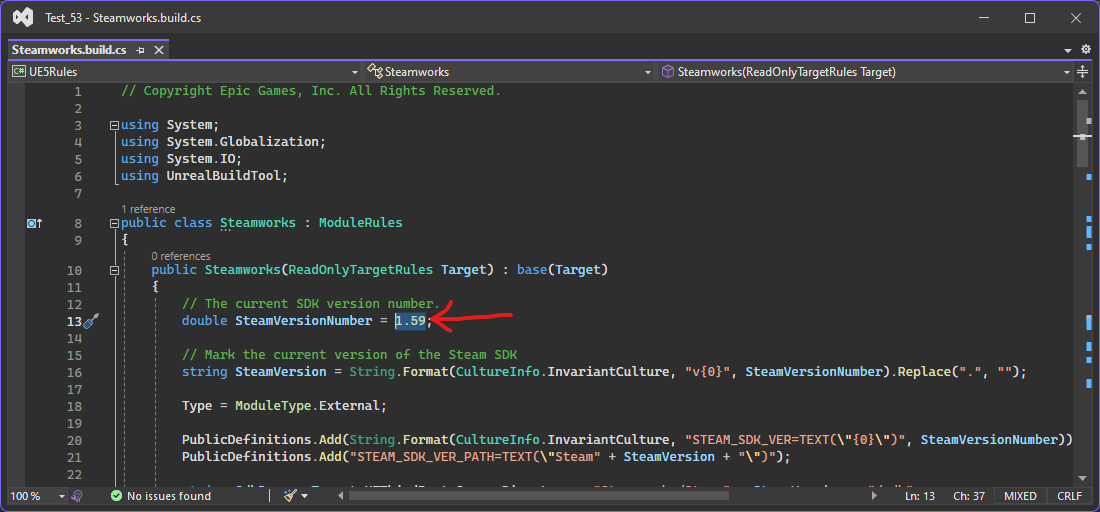
Task: Click the screwdriver quick actions icon
Action: pyautogui.click(x=90, y=321)
